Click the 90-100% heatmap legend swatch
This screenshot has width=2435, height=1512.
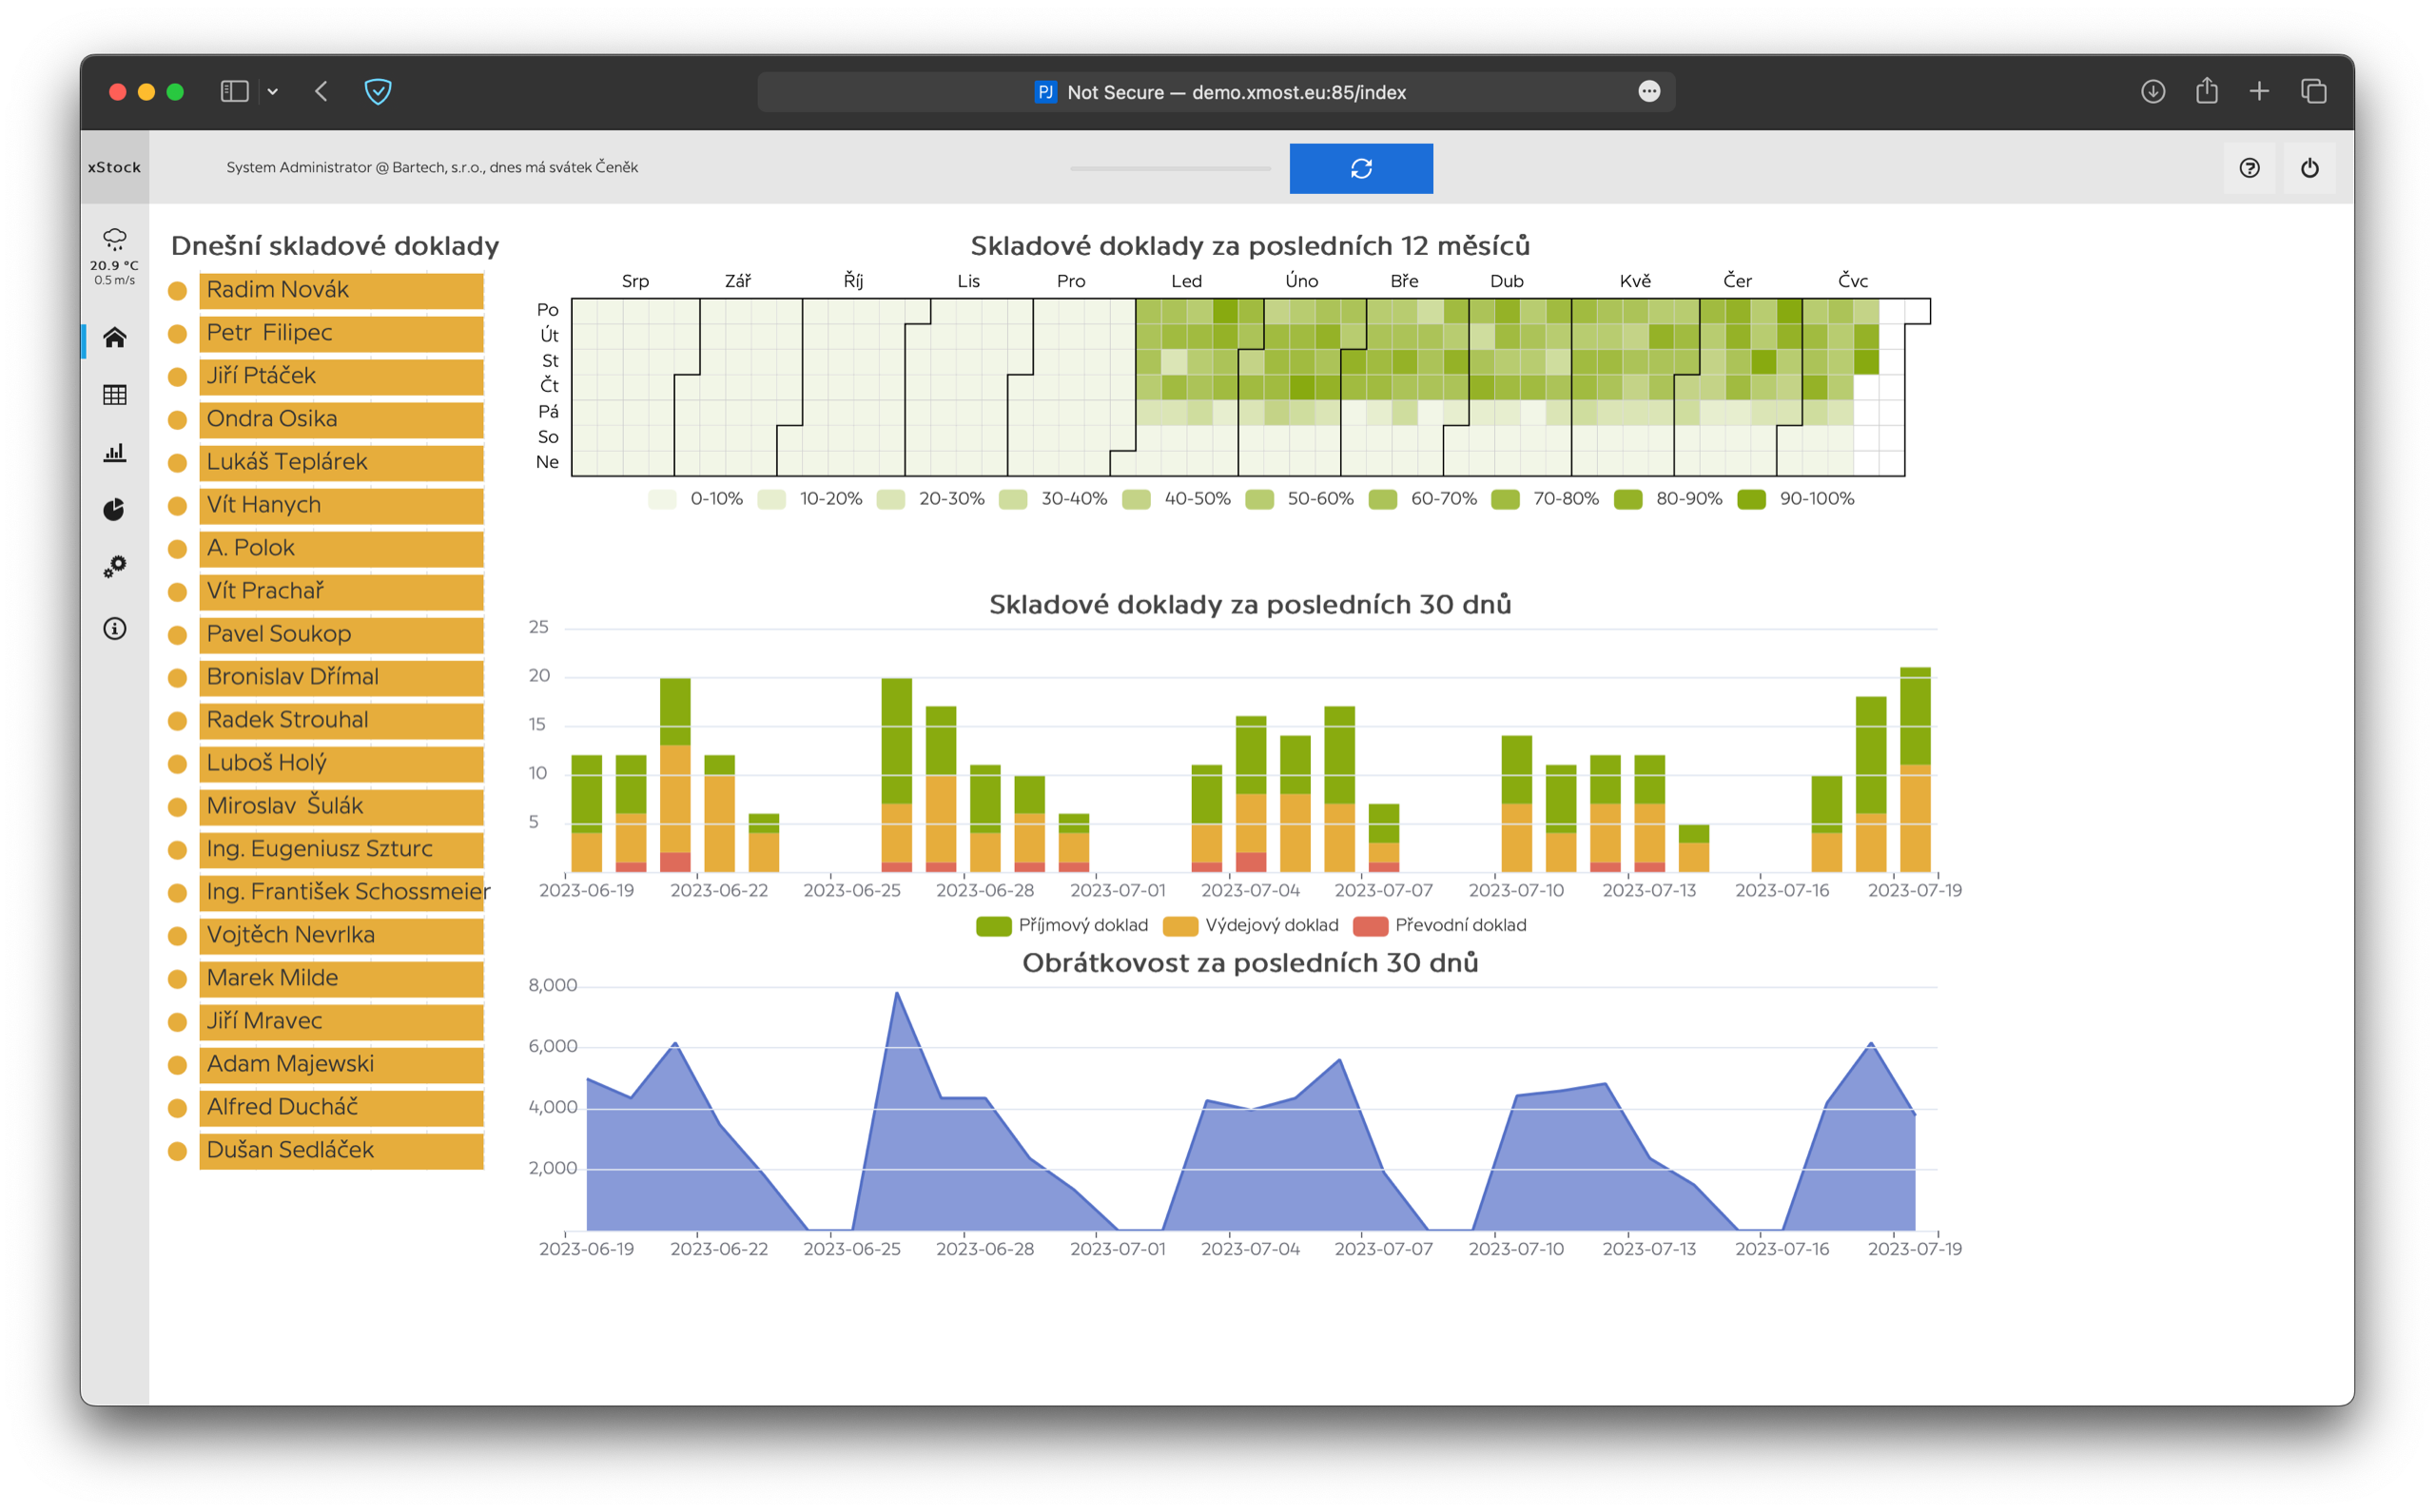1752,499
